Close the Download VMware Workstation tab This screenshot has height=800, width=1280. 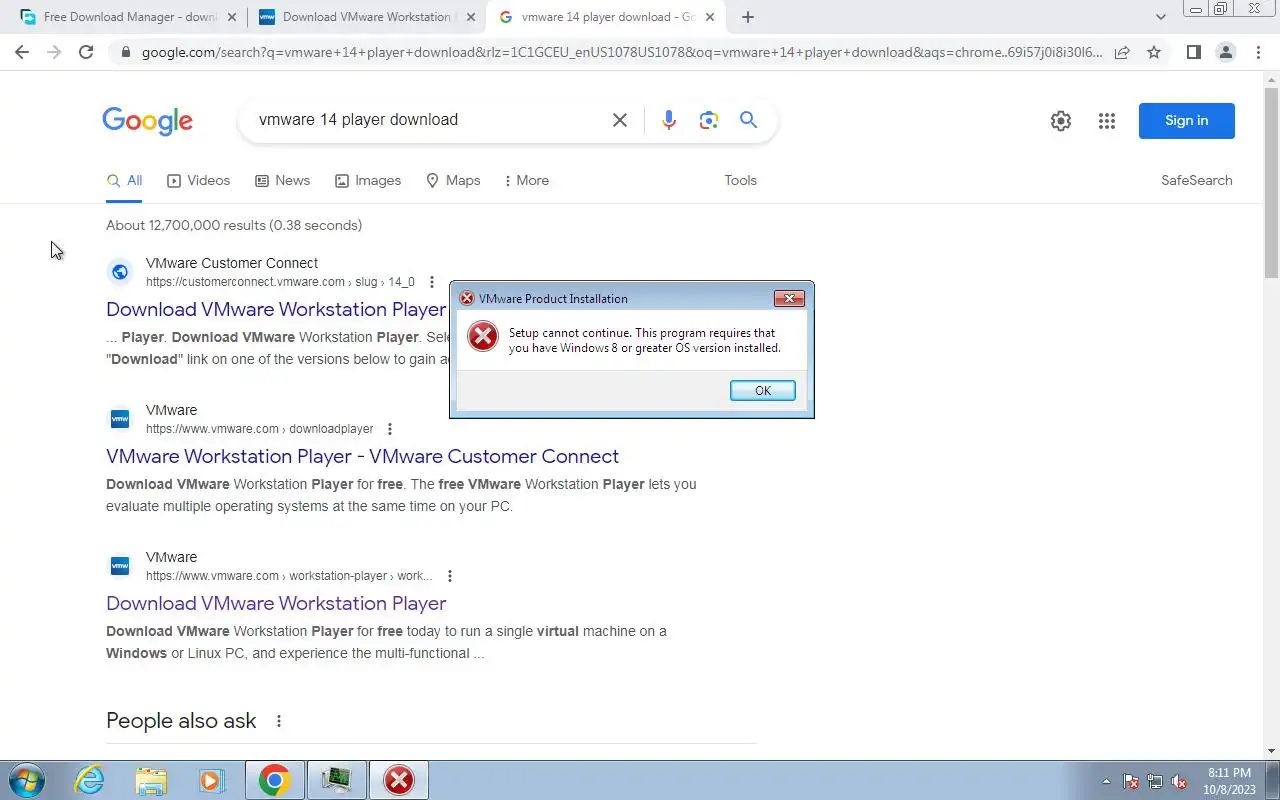471,17
